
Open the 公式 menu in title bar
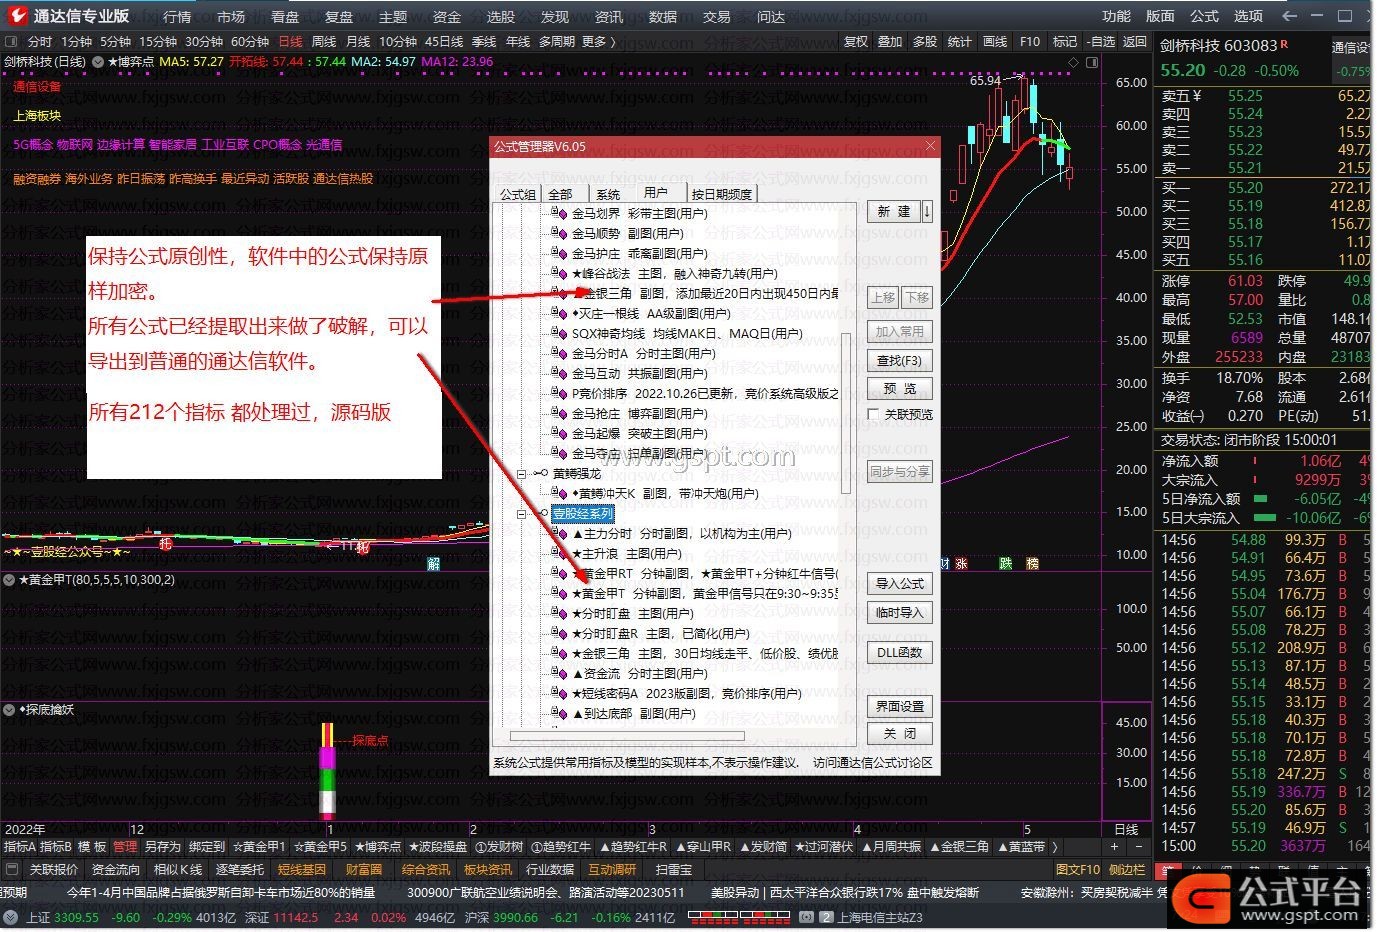(1204, 16)
